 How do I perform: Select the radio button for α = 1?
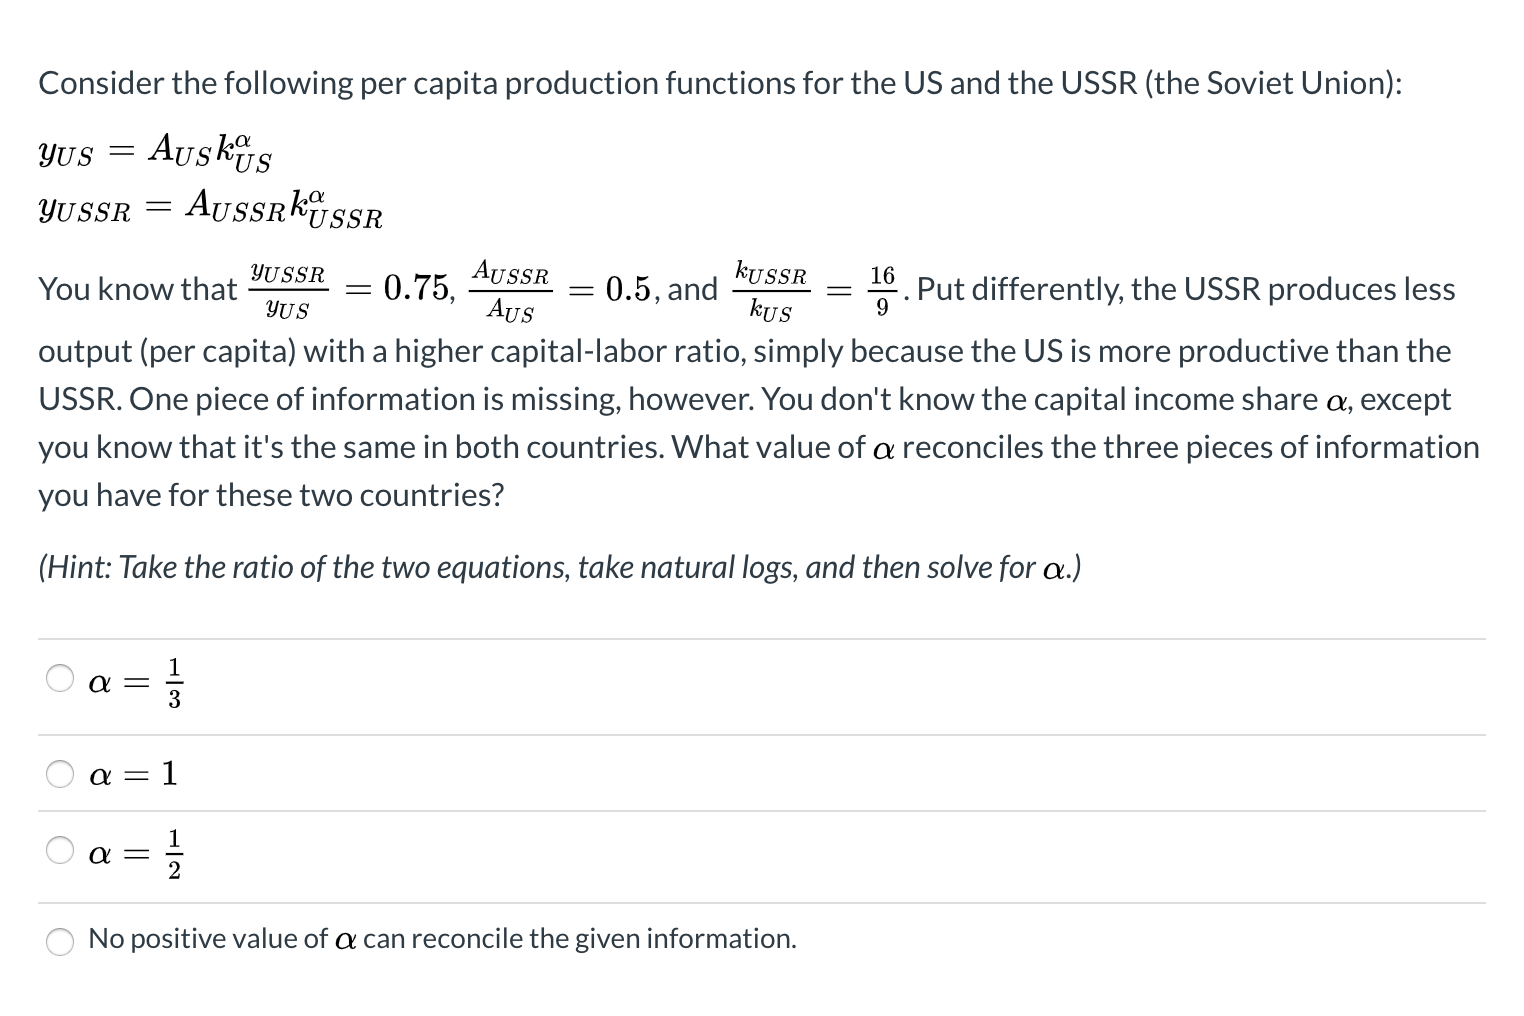(59, 772)
